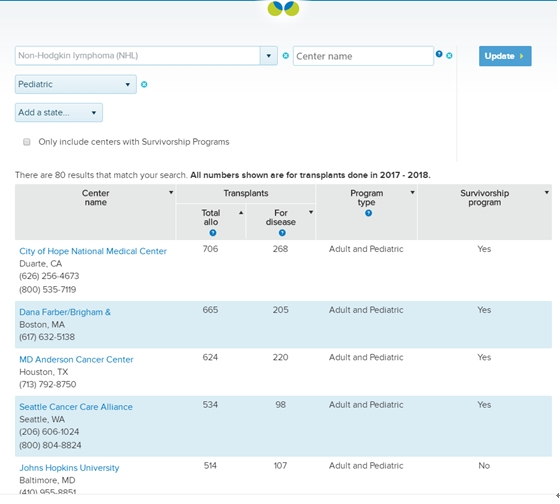This screenshot has height=504, width=560.
Task: Open the Add a state dropdown
Action: coord(59,113)
